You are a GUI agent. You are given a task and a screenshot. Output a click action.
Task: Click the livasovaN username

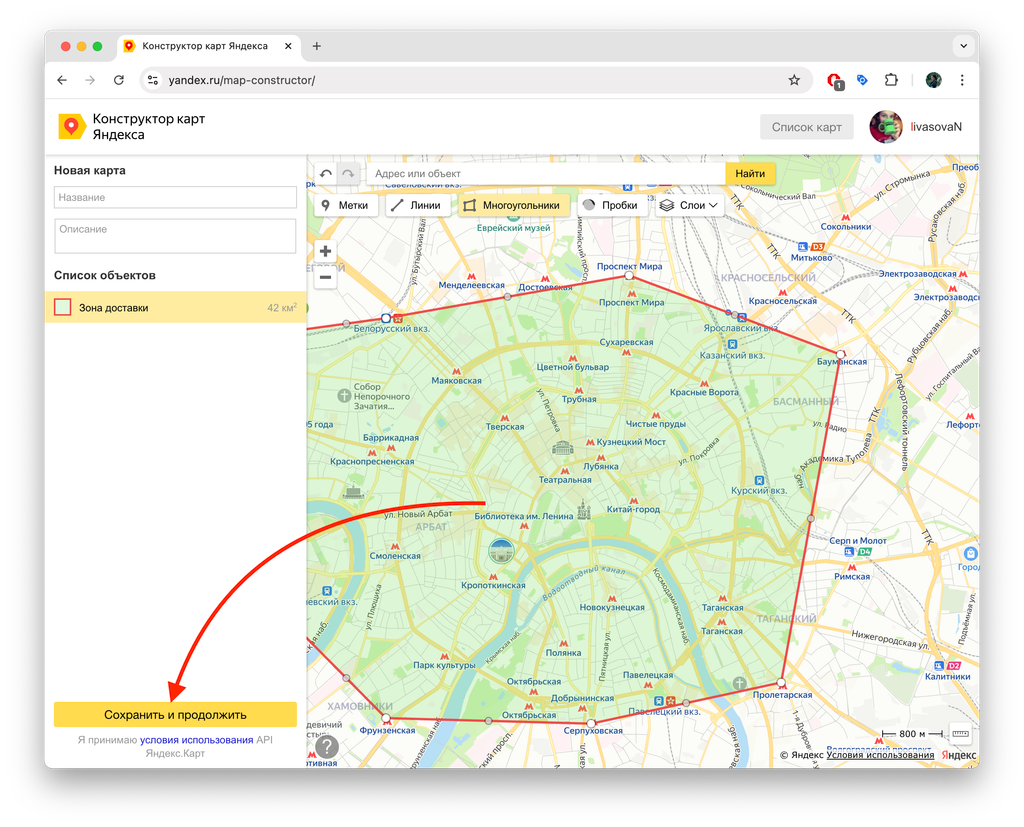936,127
